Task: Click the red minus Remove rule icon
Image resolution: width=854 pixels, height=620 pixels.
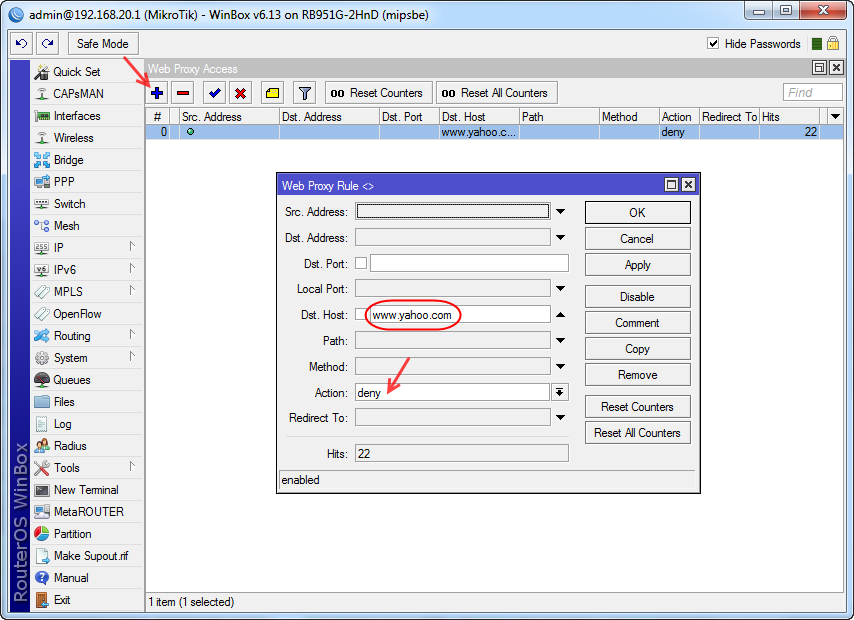Action: 183,93
